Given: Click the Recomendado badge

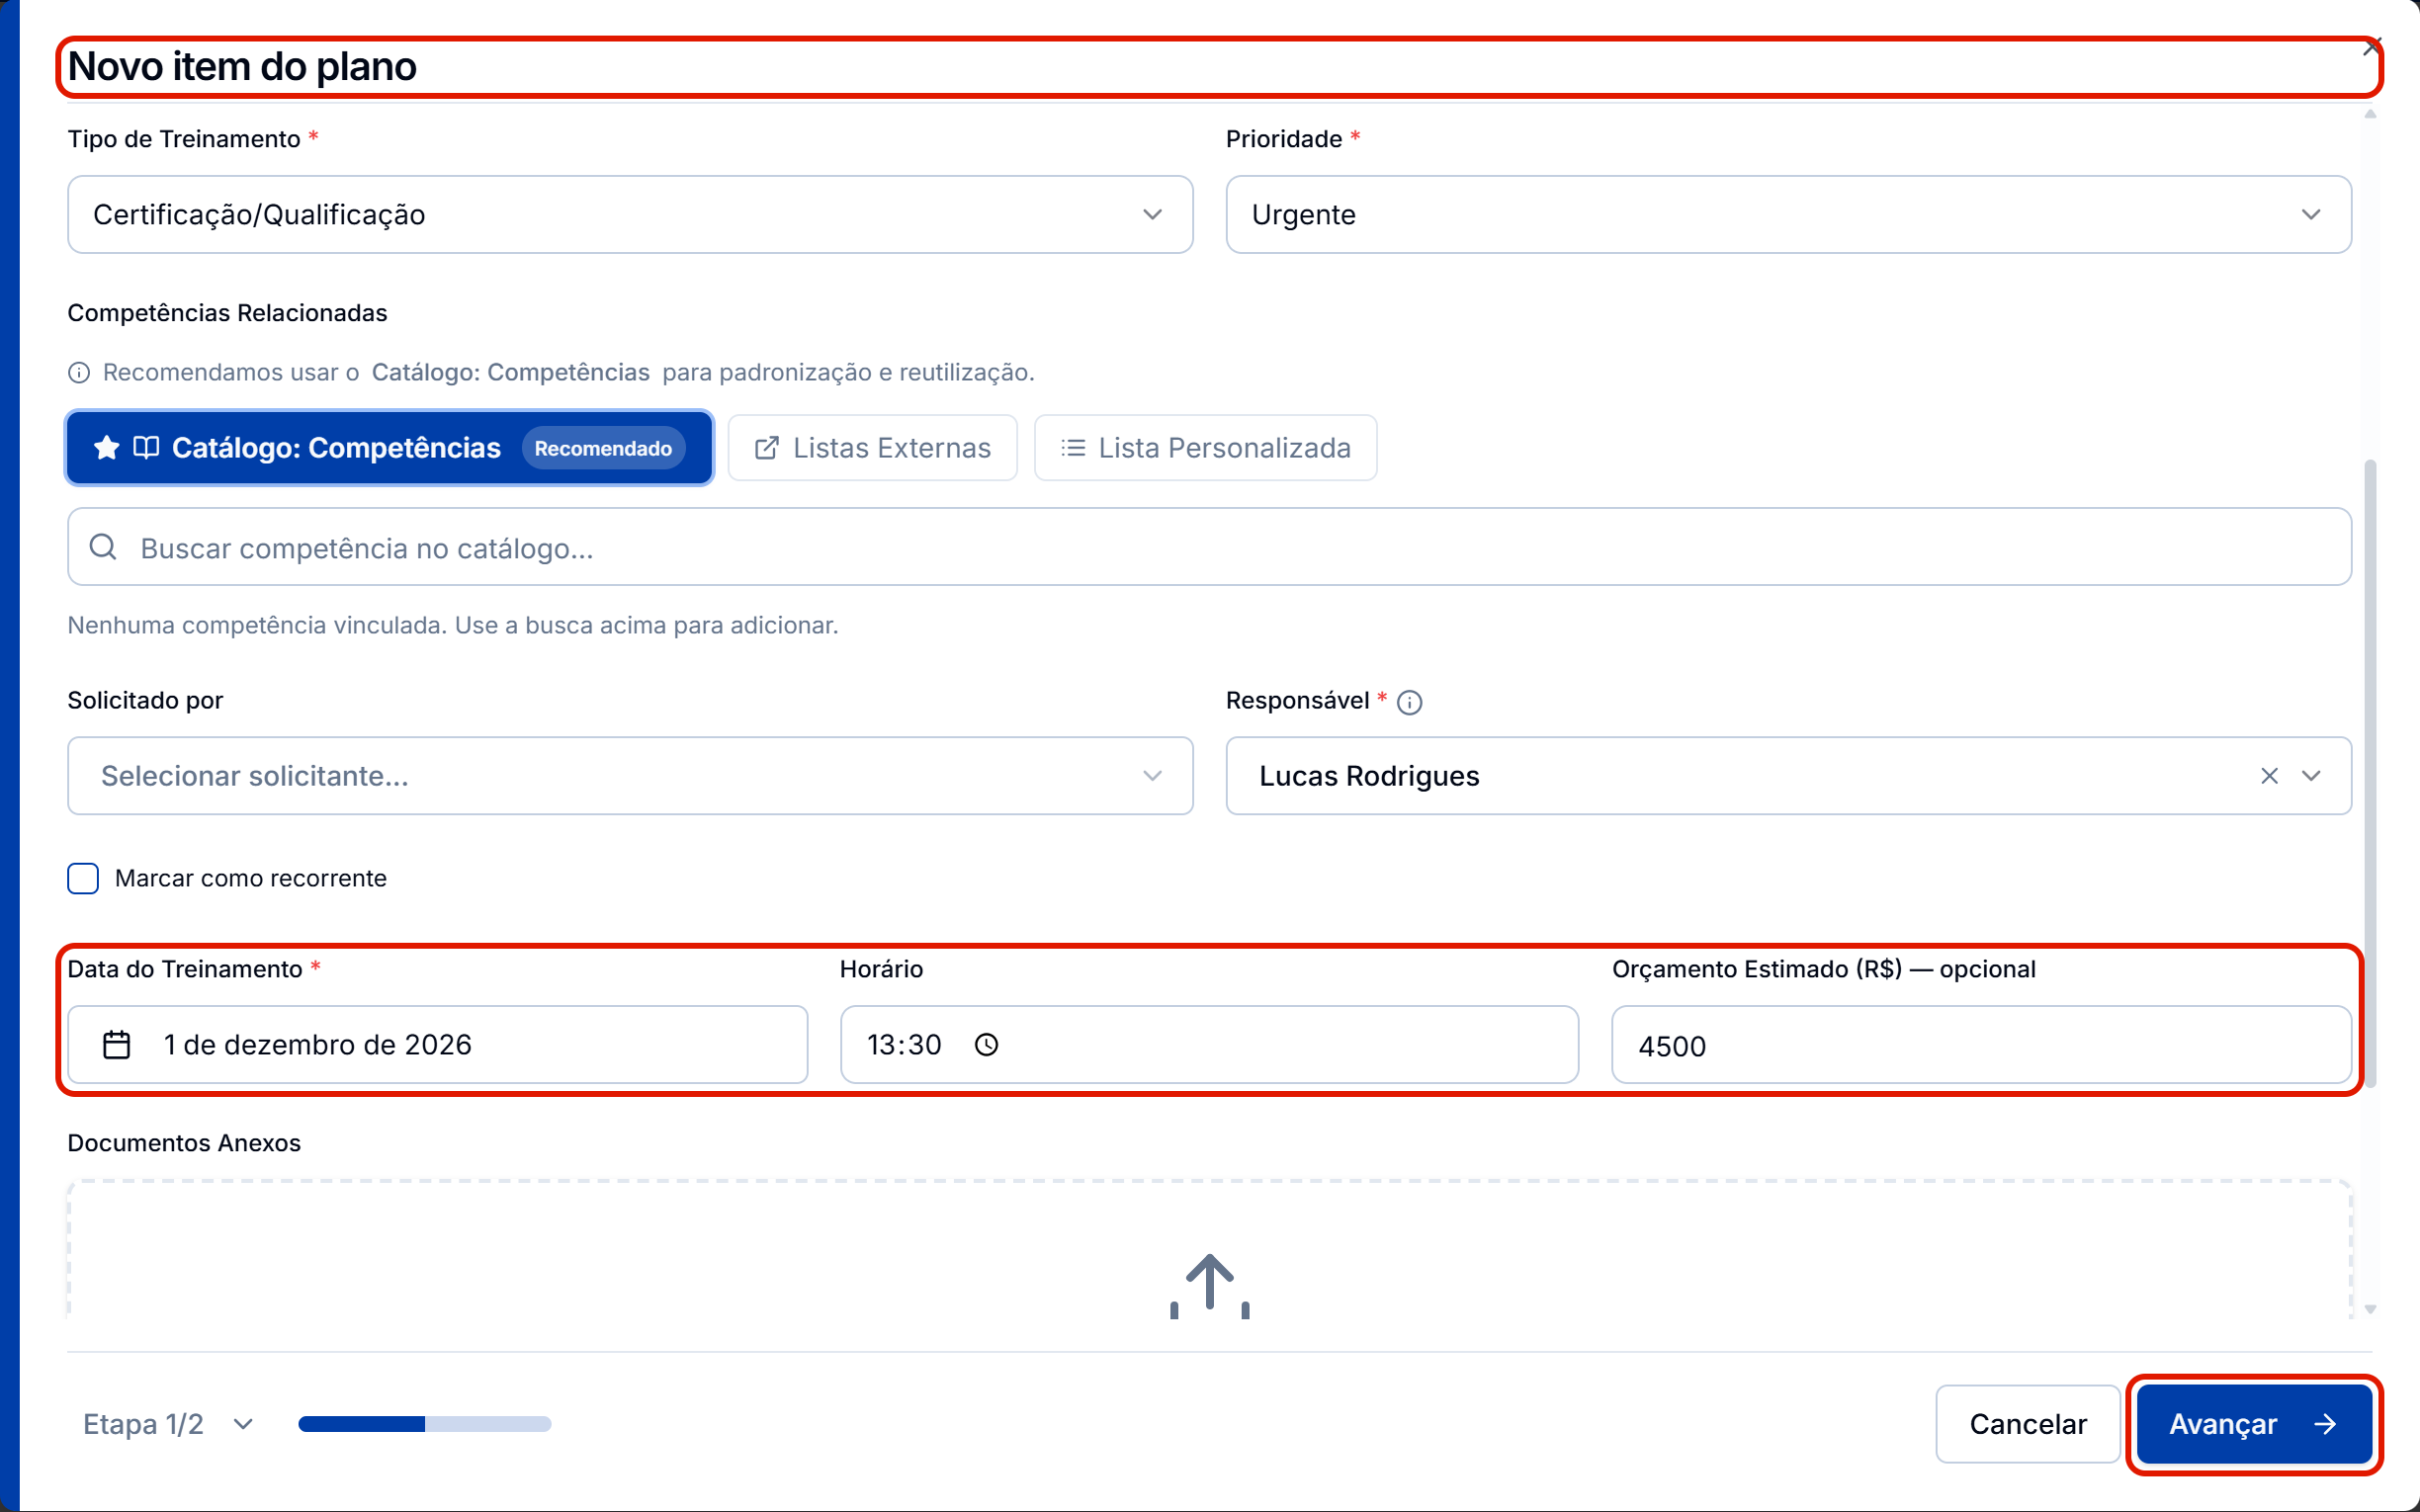Looking at the screenshot, I should [x=603, y=449].
